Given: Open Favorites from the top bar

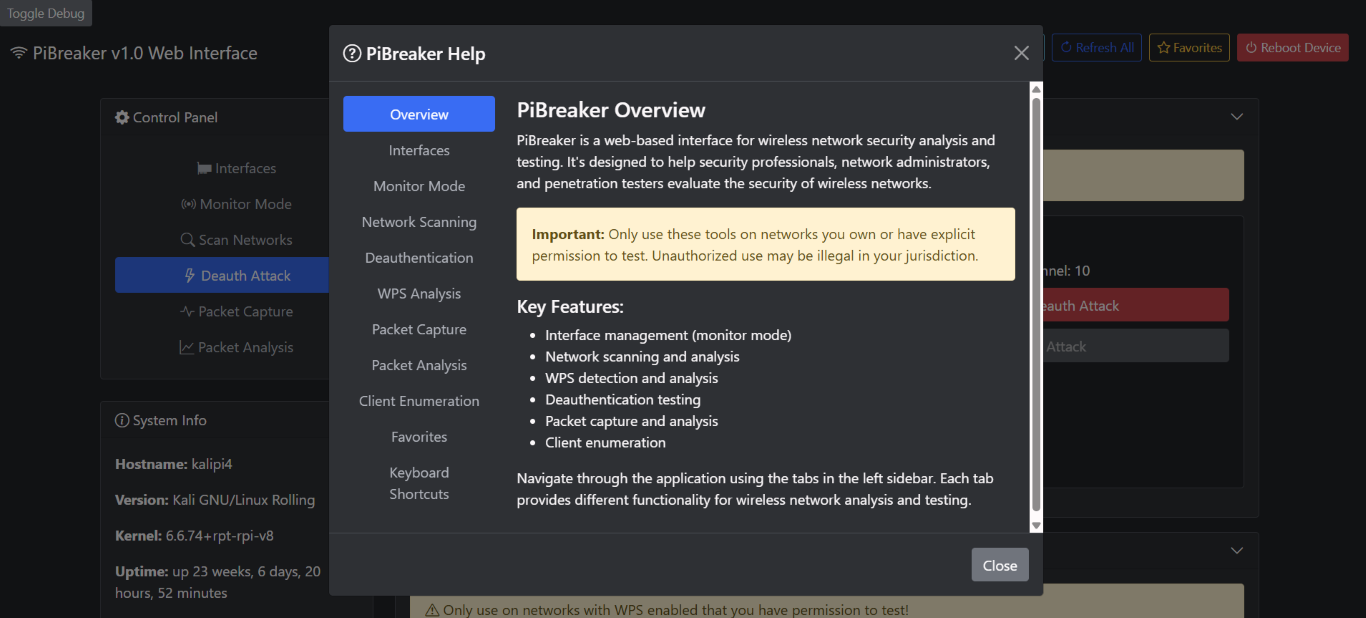Looking at the screenshot, I should (1189, 47).
